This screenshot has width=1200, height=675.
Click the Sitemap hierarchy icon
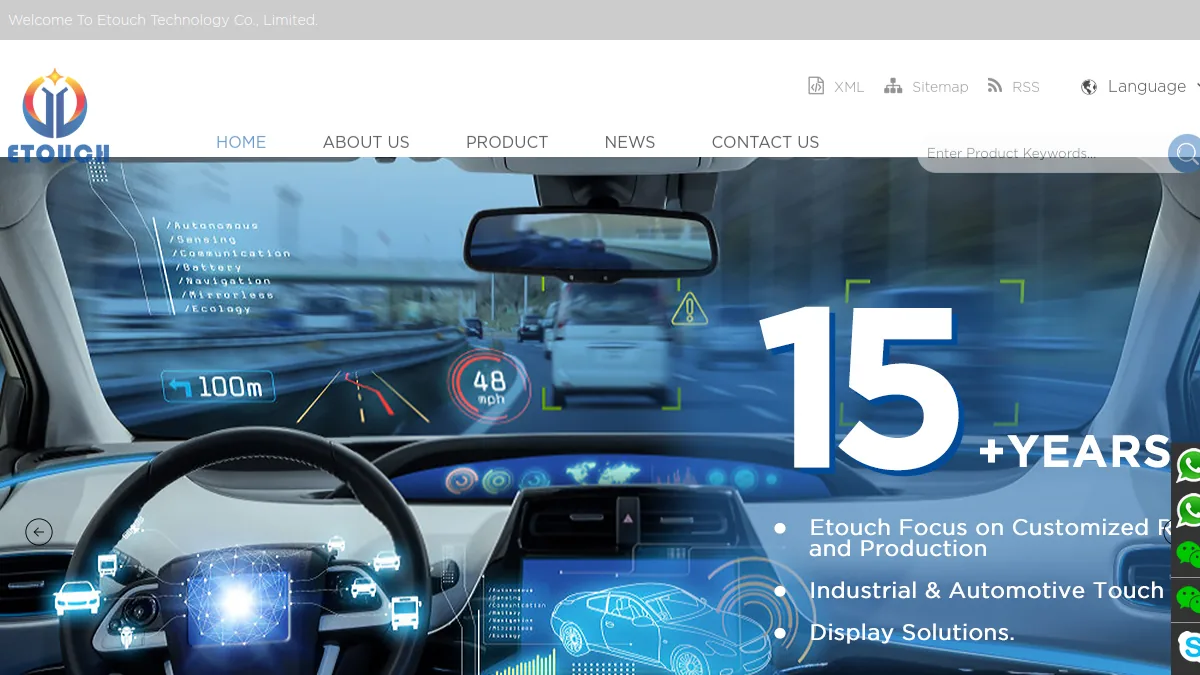[893, 86]
